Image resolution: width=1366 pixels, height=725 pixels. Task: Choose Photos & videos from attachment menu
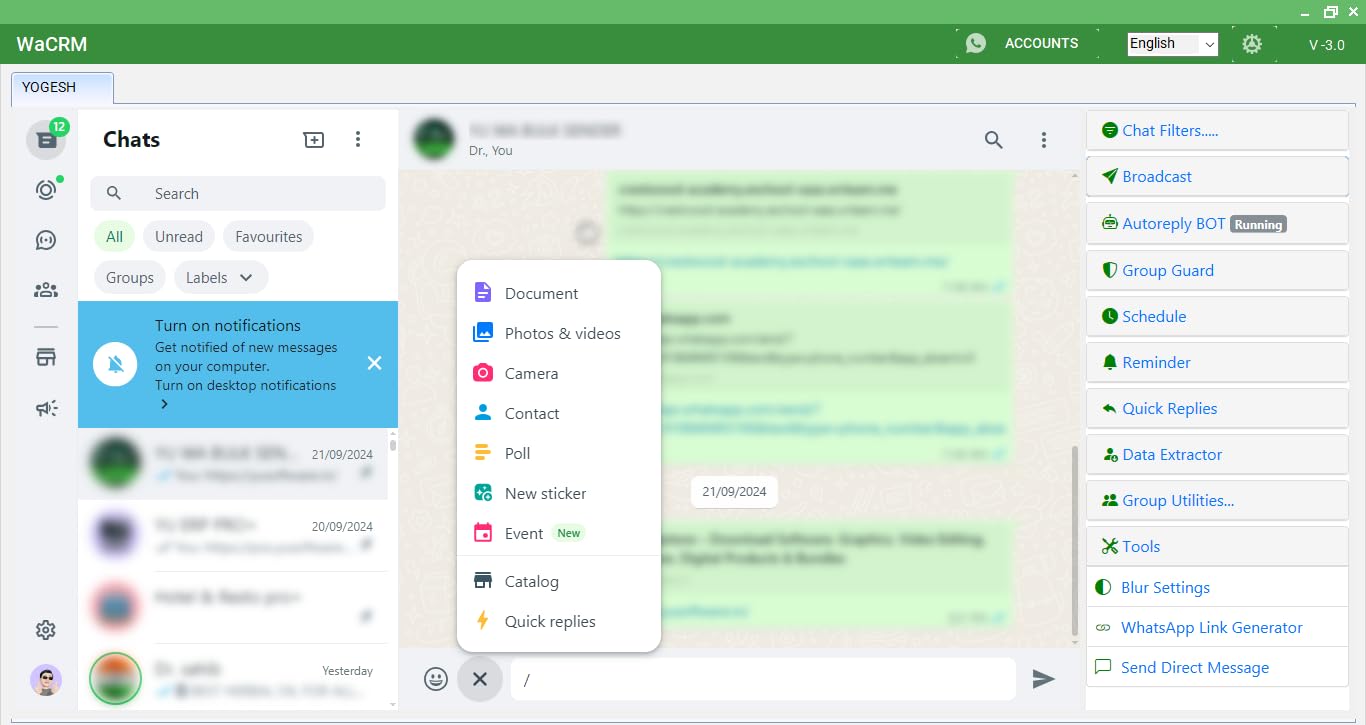(559, 333)
